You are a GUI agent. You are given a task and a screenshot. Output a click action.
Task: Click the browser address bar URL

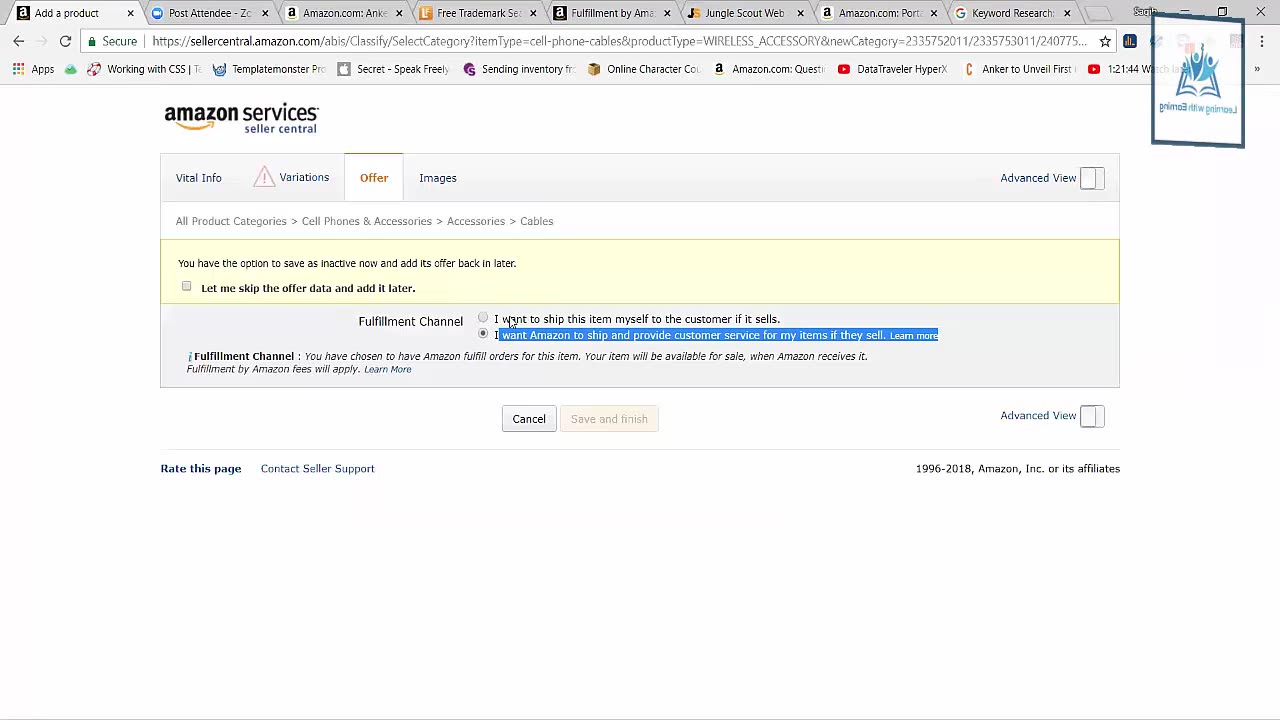(620, 41)
